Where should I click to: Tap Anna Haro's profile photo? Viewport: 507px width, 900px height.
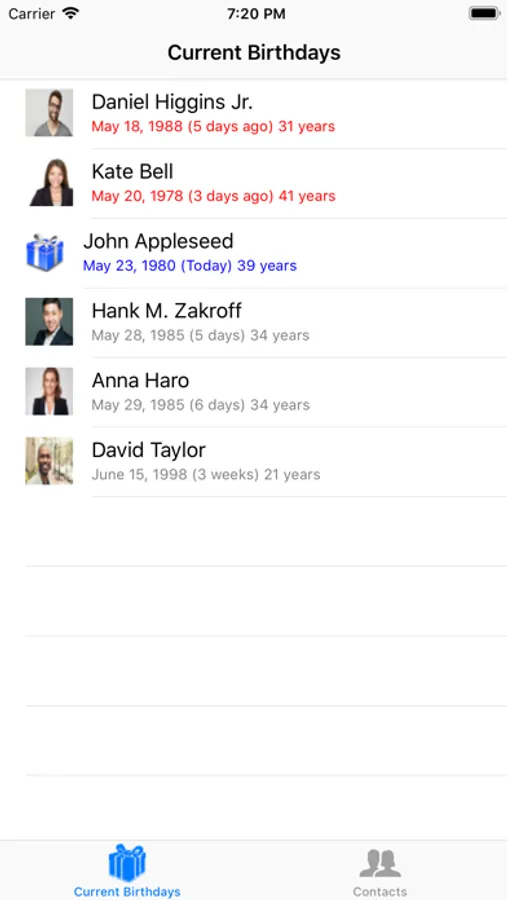(x=49, y=391)
